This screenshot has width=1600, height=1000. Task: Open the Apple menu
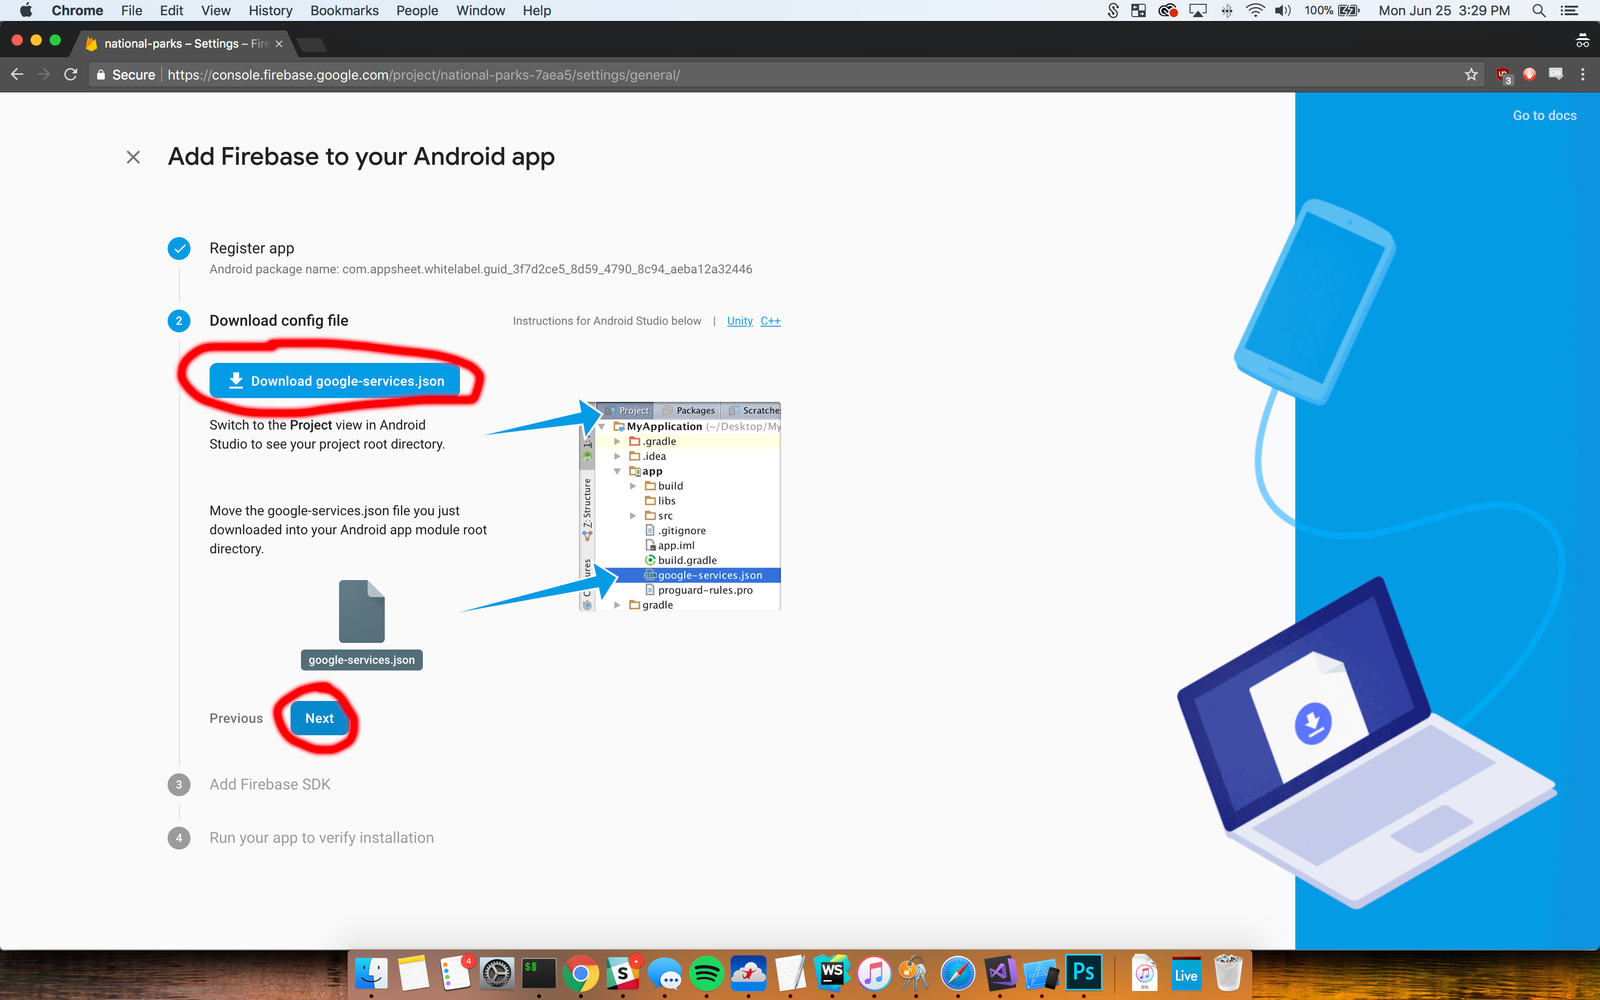[x=26, y=10]
